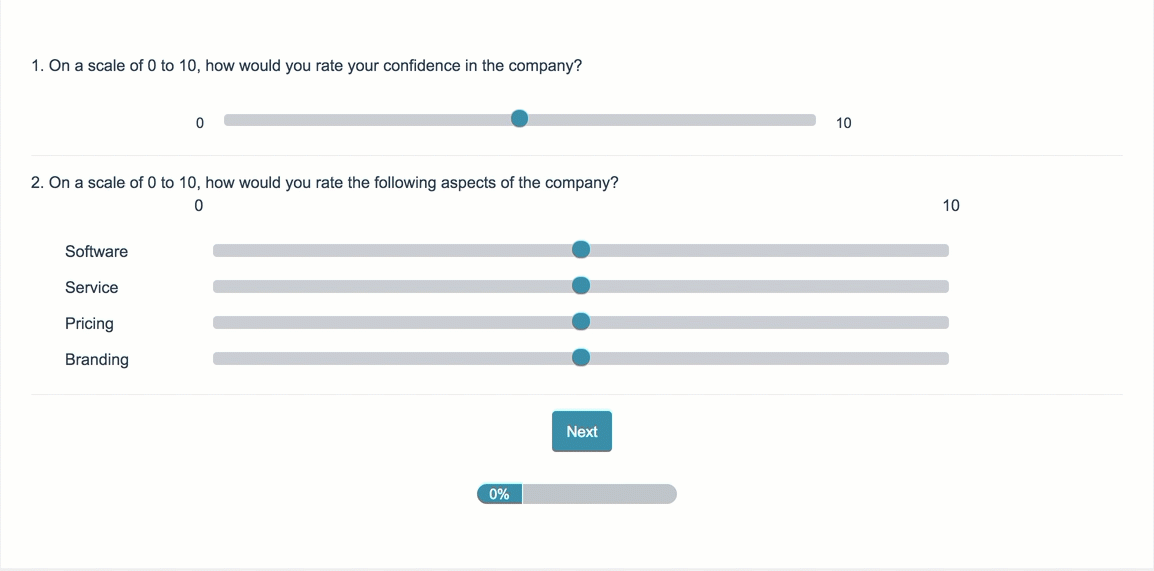Screen dimensions: 1154x571
Task: Click Software slider track right of handle
Action: tap(765, 250)
